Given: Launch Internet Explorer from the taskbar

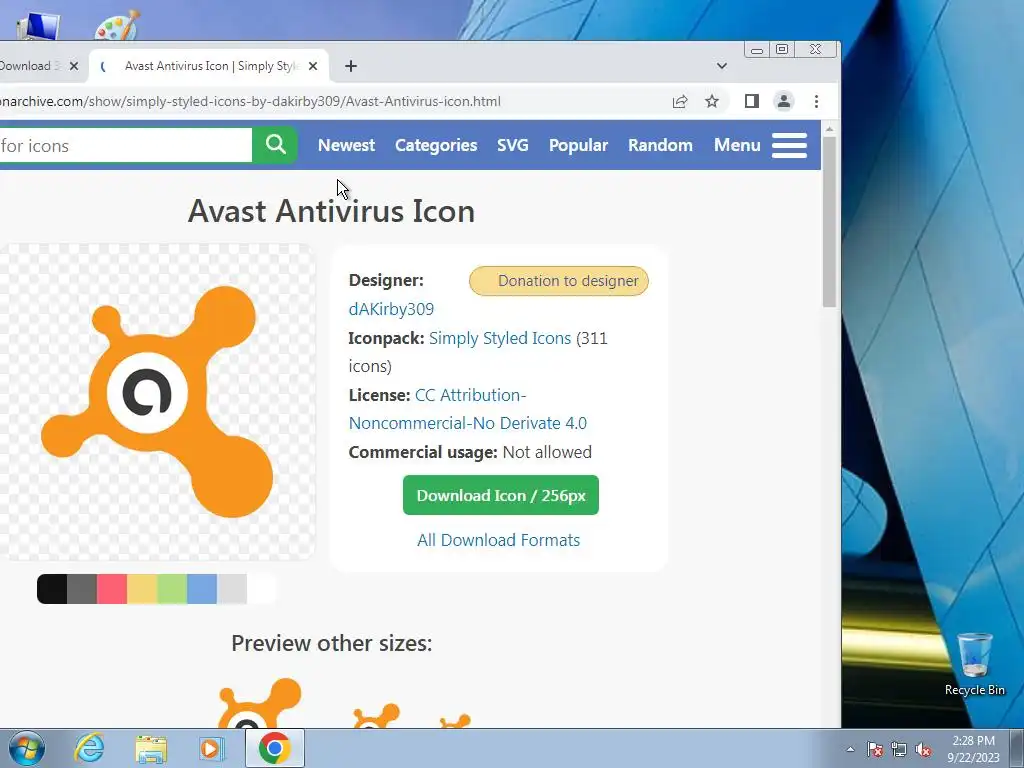Looking at the screenshot, I should click(89, 748).
